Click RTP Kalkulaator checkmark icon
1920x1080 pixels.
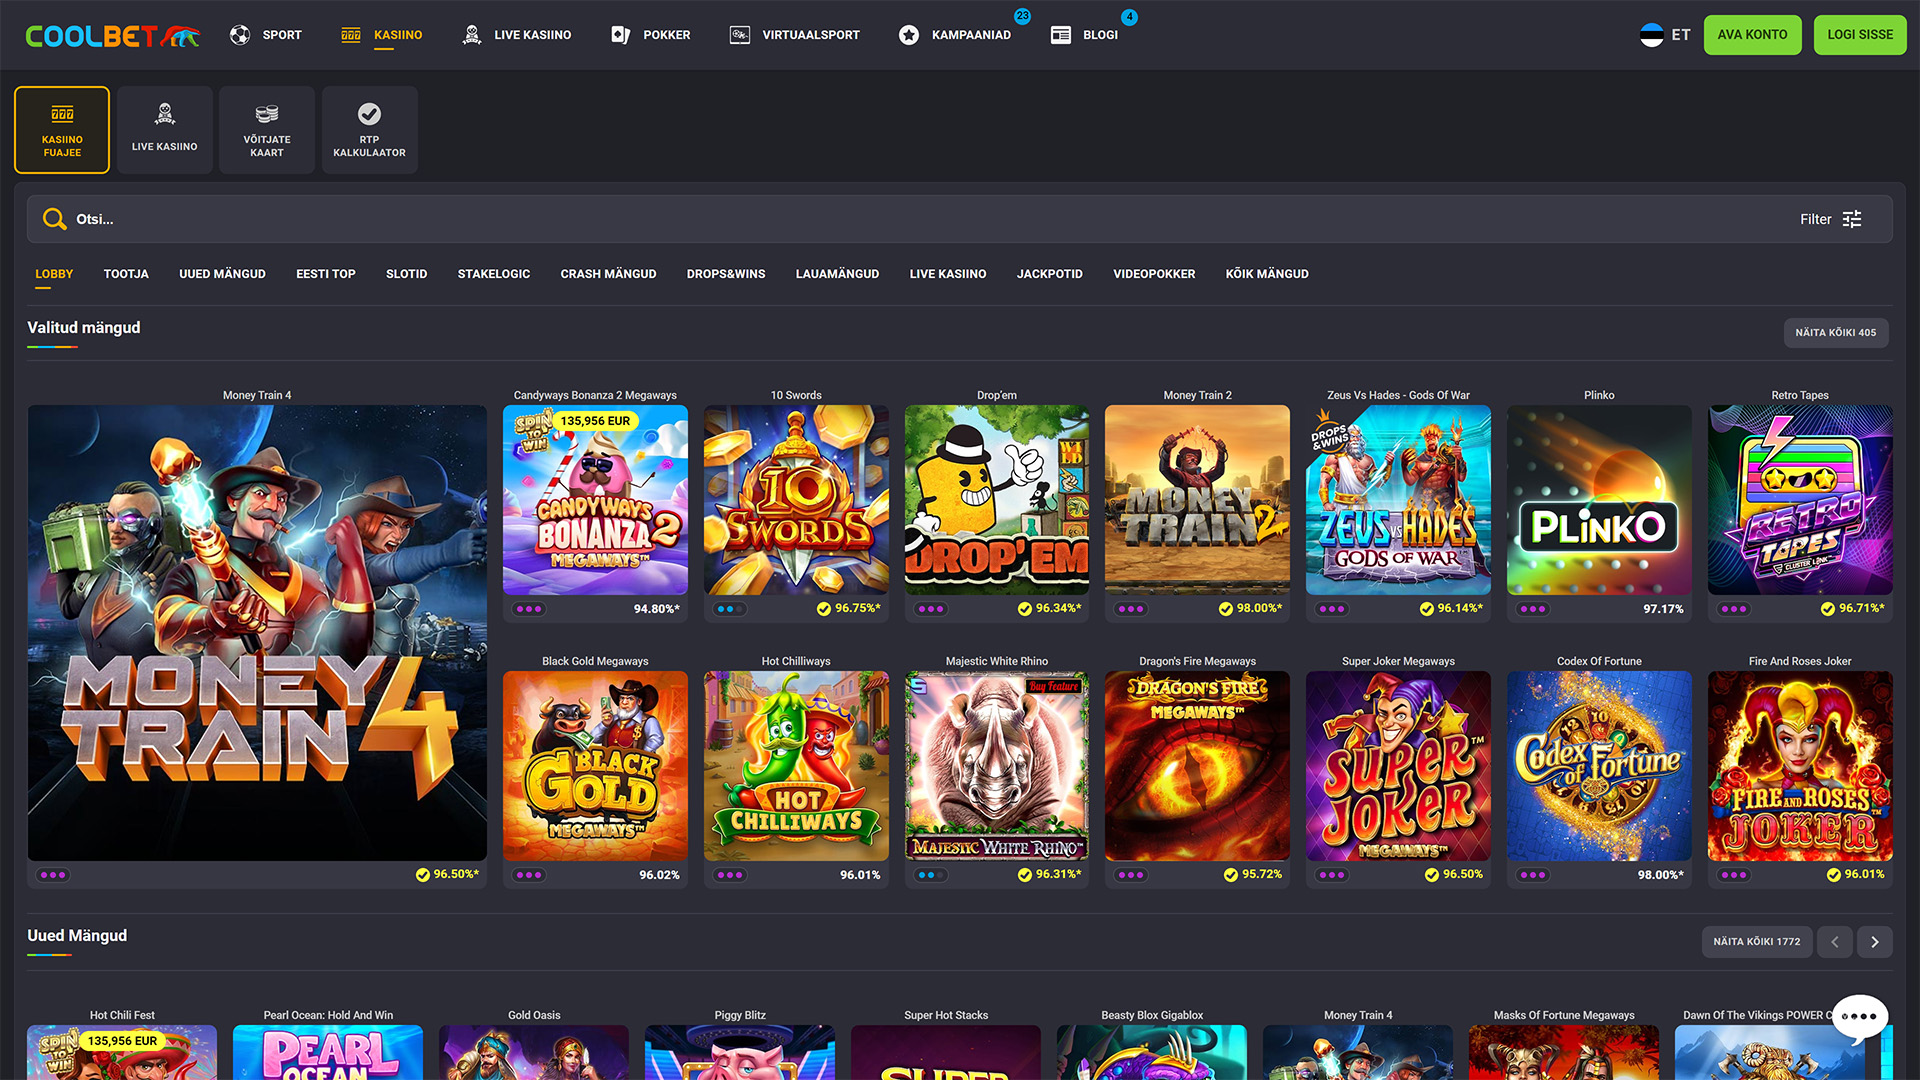(370, 114)
